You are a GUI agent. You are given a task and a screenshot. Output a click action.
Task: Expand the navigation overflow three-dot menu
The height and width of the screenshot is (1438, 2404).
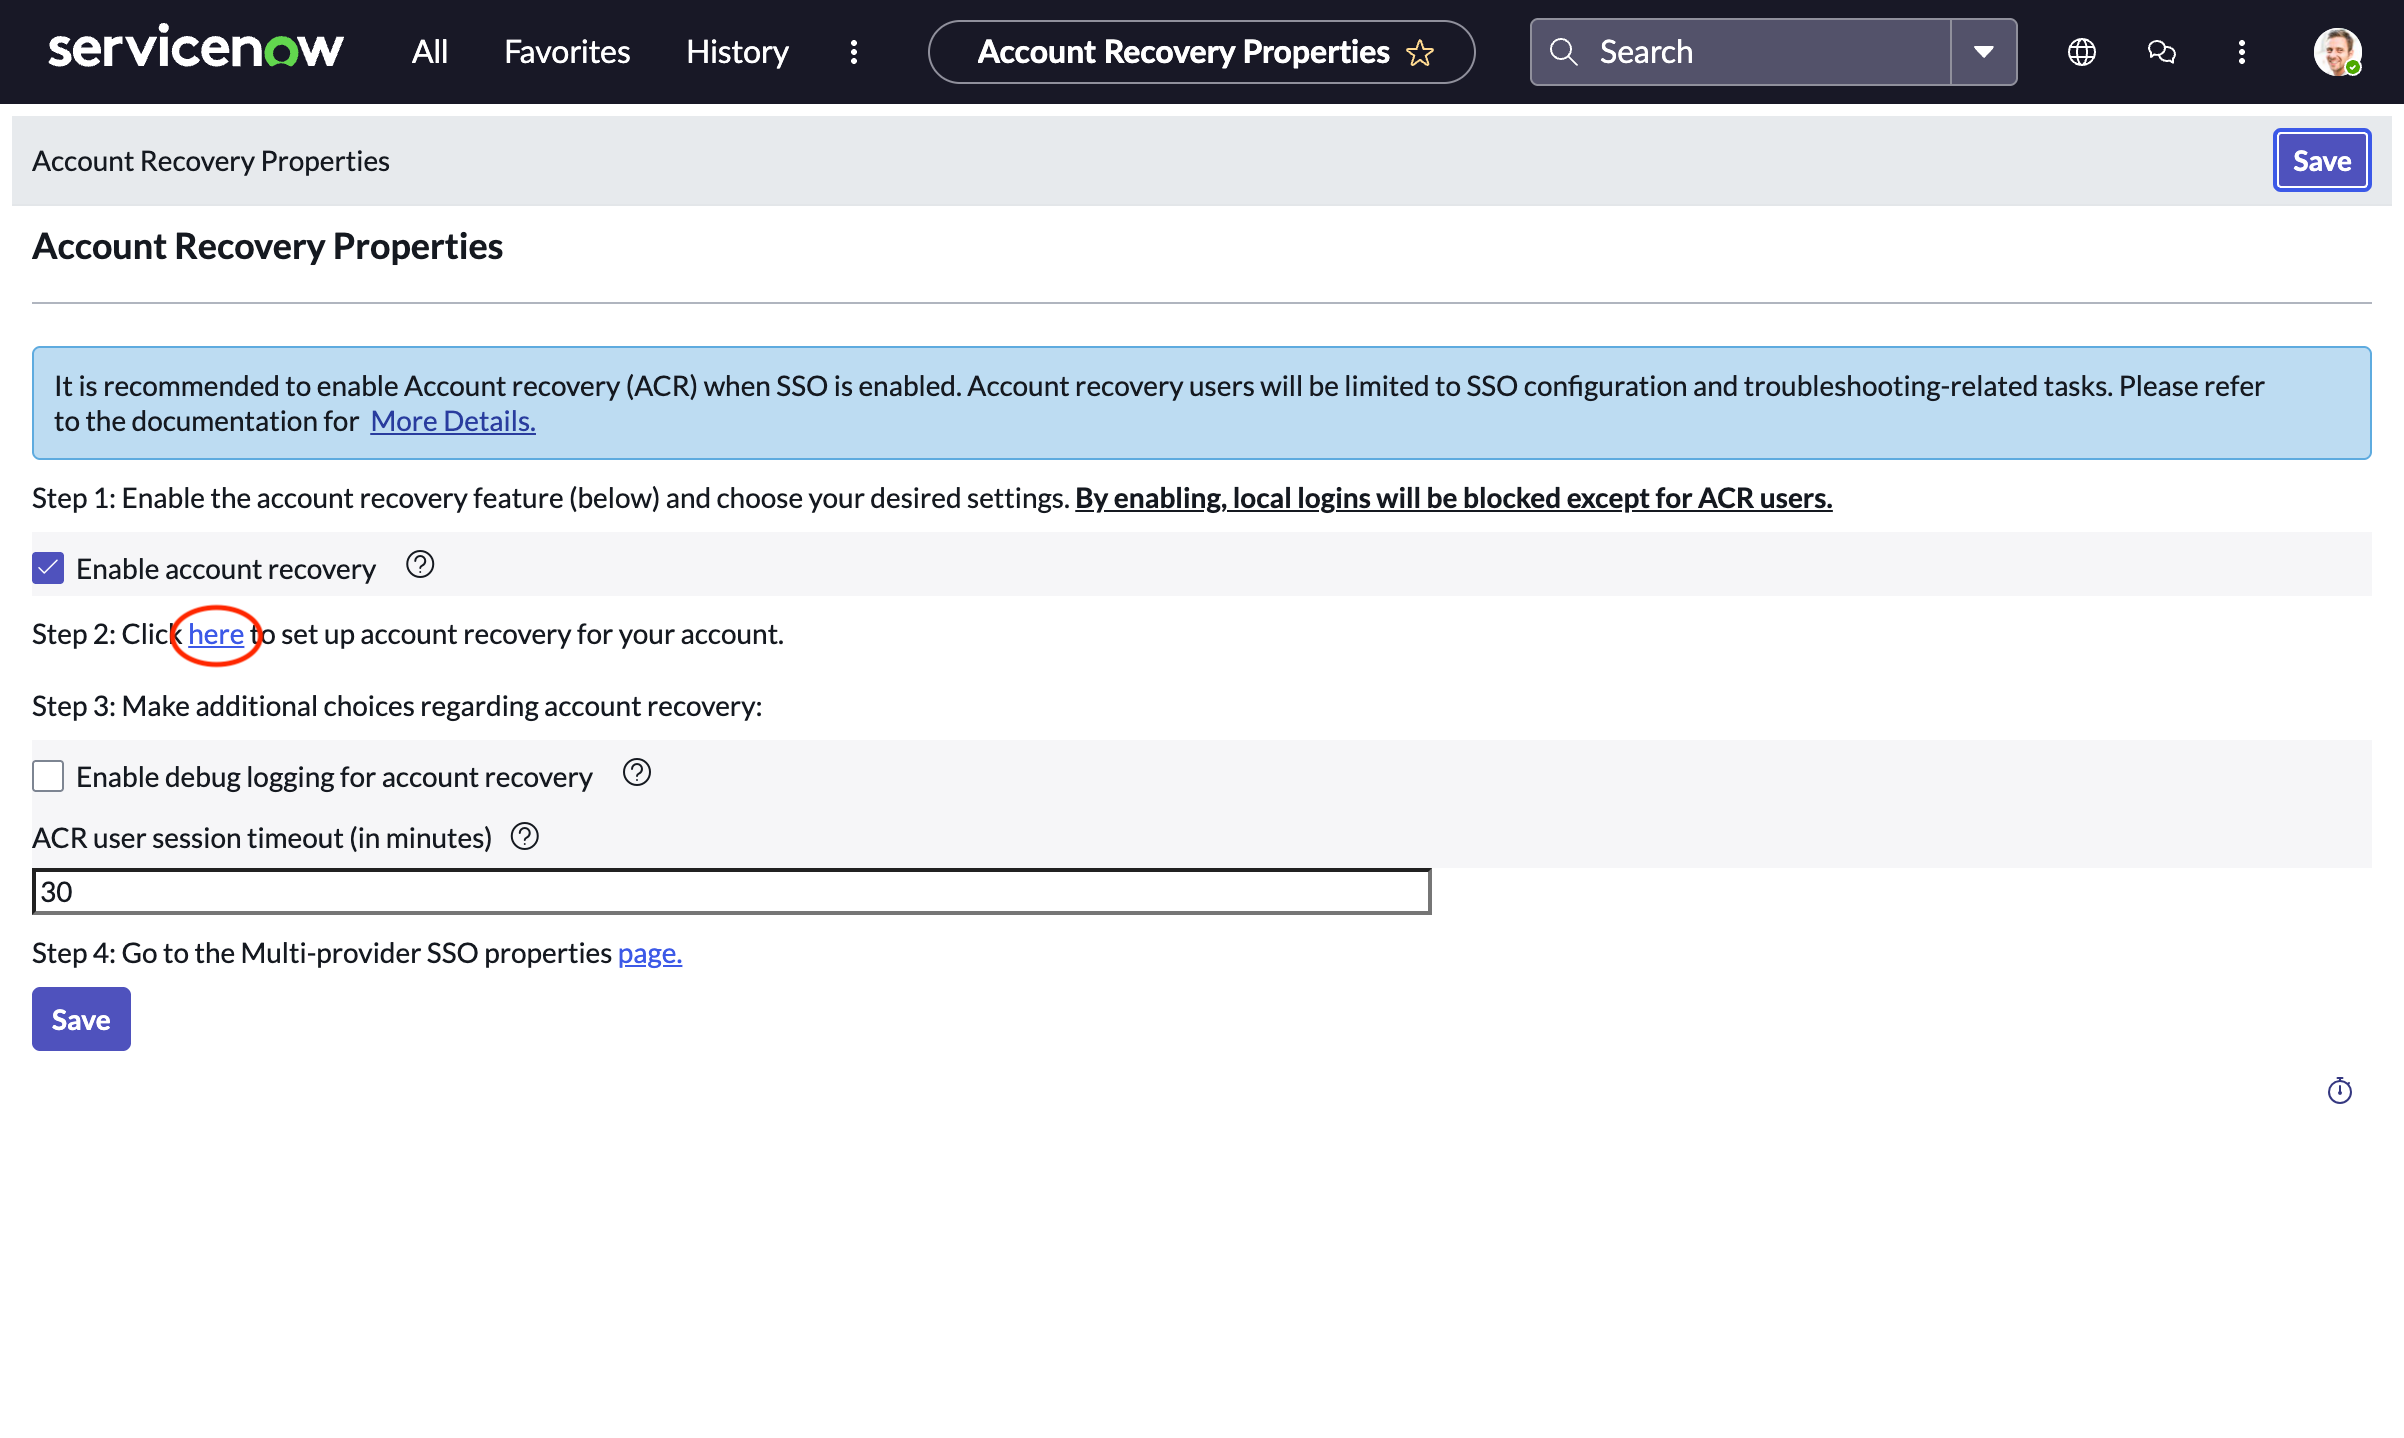click(853, 52)
